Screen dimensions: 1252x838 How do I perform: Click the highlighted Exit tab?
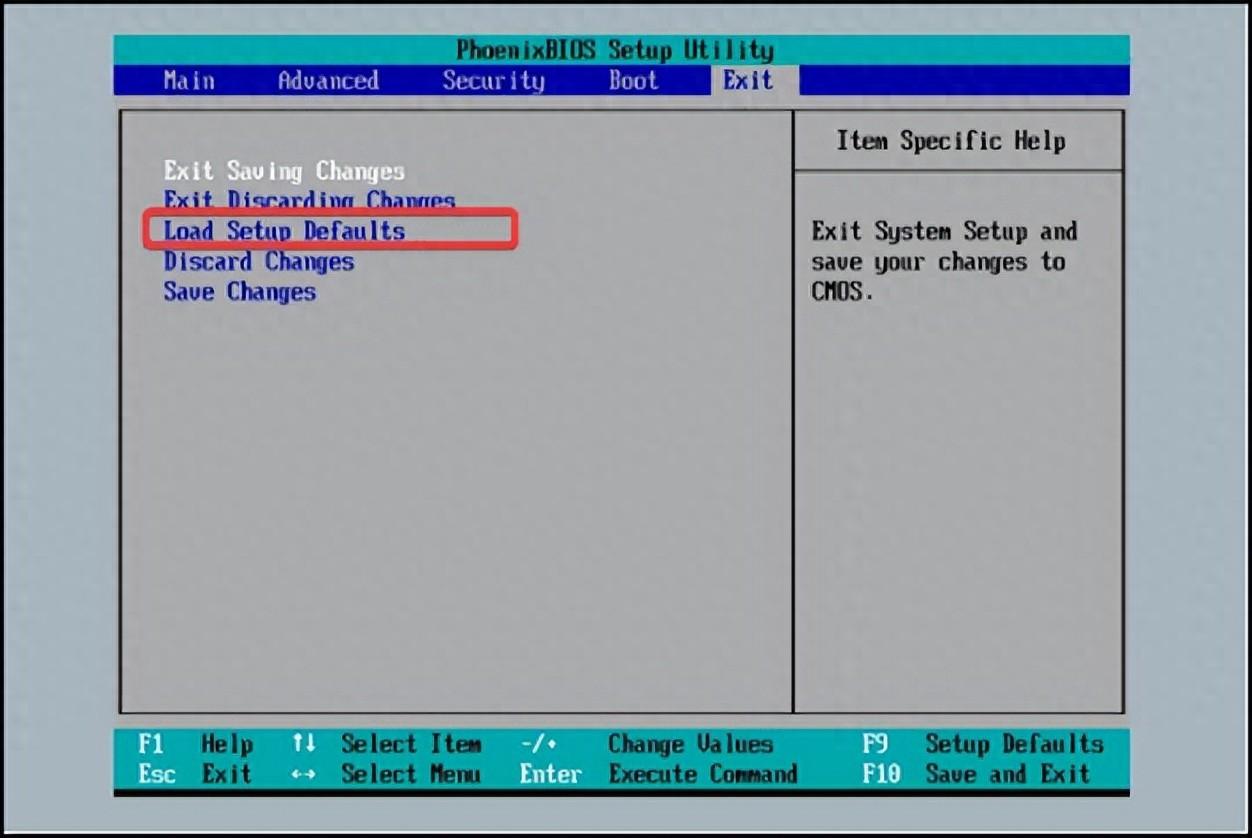748,81
